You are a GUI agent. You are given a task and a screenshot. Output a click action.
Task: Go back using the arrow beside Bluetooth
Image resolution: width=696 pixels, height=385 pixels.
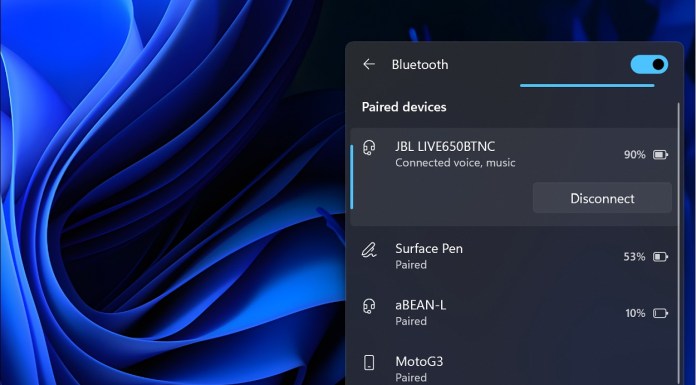tap(369, 64)
